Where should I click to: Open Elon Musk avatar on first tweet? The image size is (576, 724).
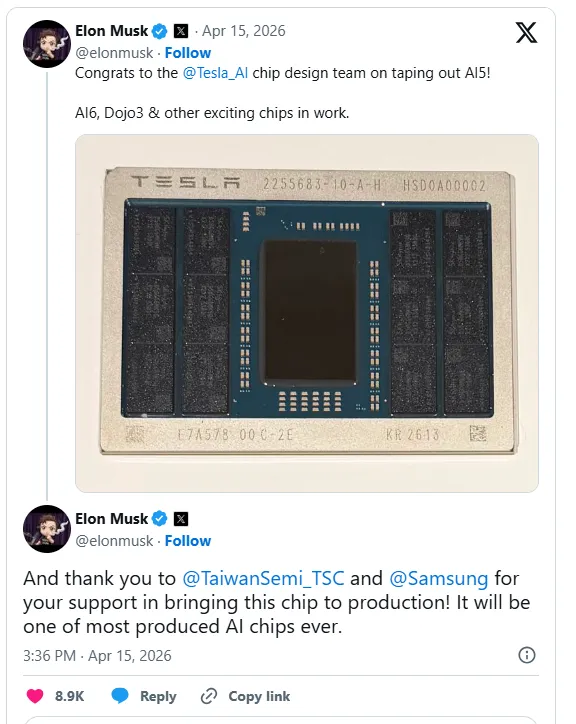47,44
